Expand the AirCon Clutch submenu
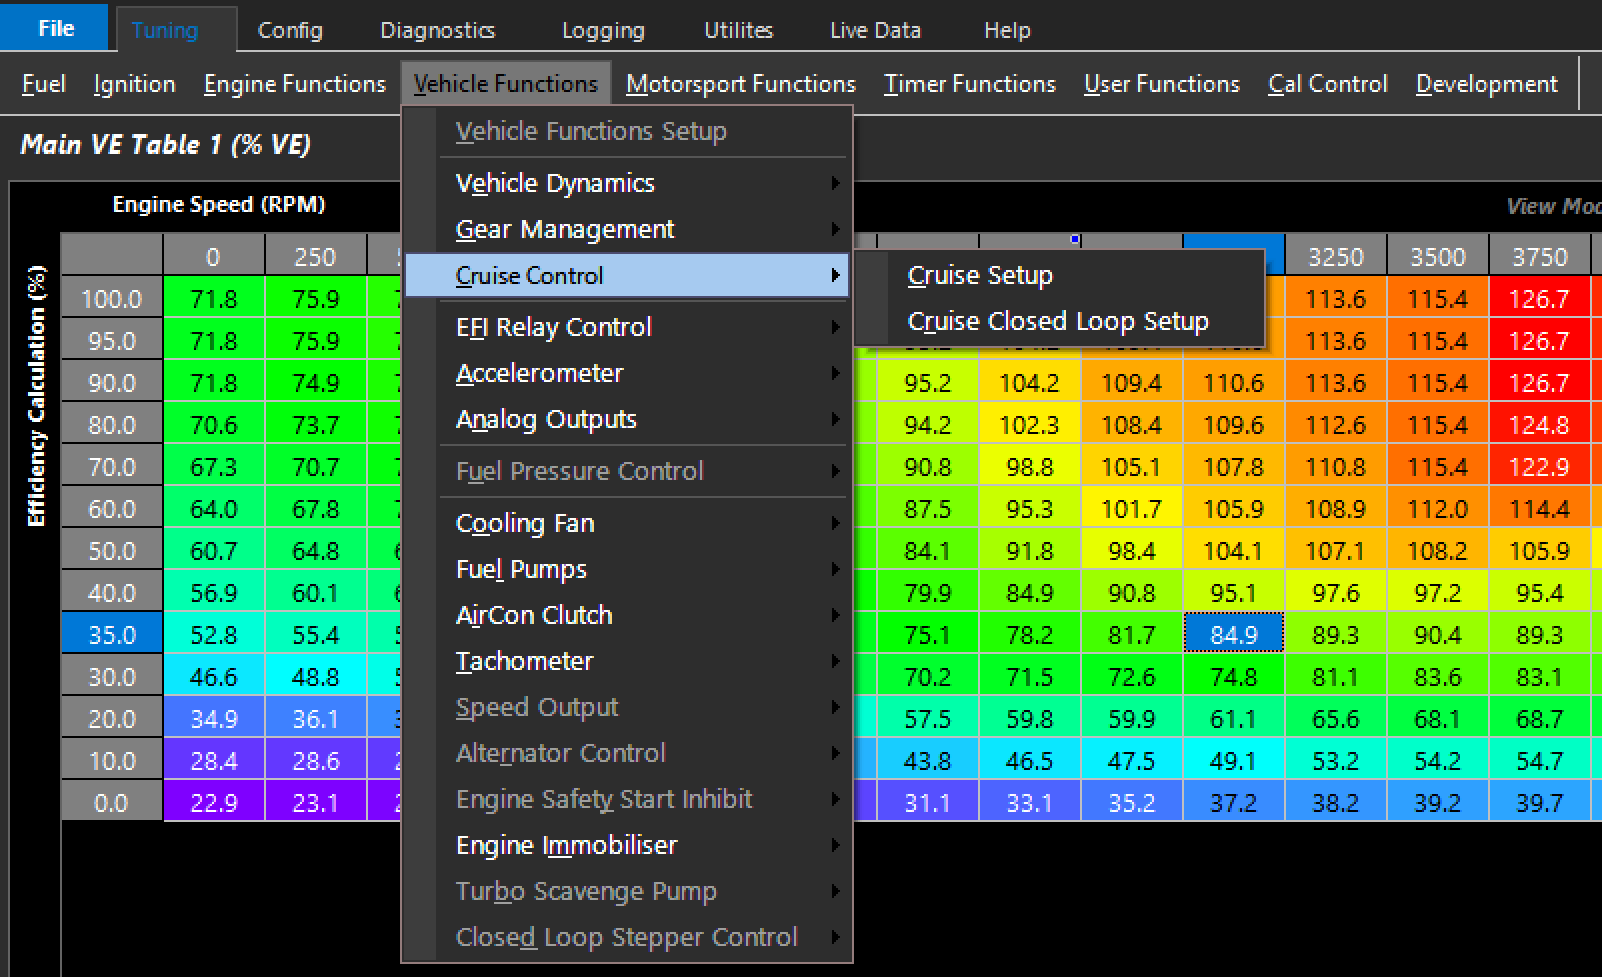The height and width of the screenshot is (977, 1602). [627, 615]
